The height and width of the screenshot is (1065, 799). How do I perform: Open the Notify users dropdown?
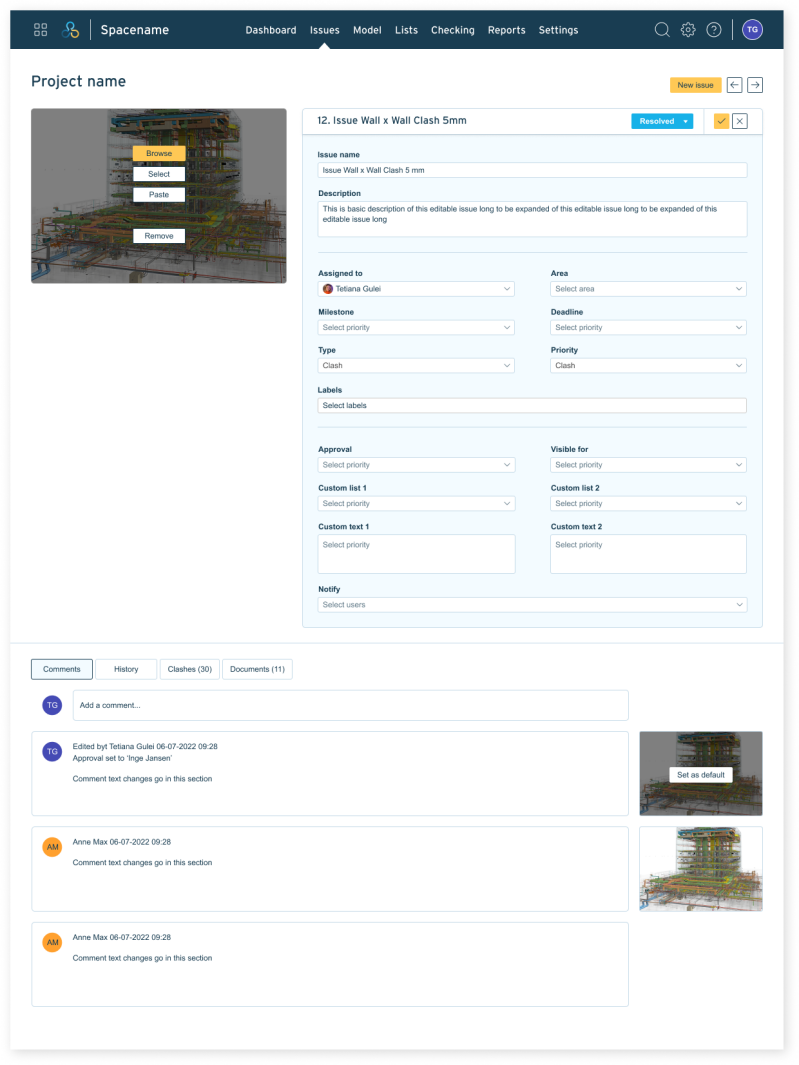coord(532,604)
